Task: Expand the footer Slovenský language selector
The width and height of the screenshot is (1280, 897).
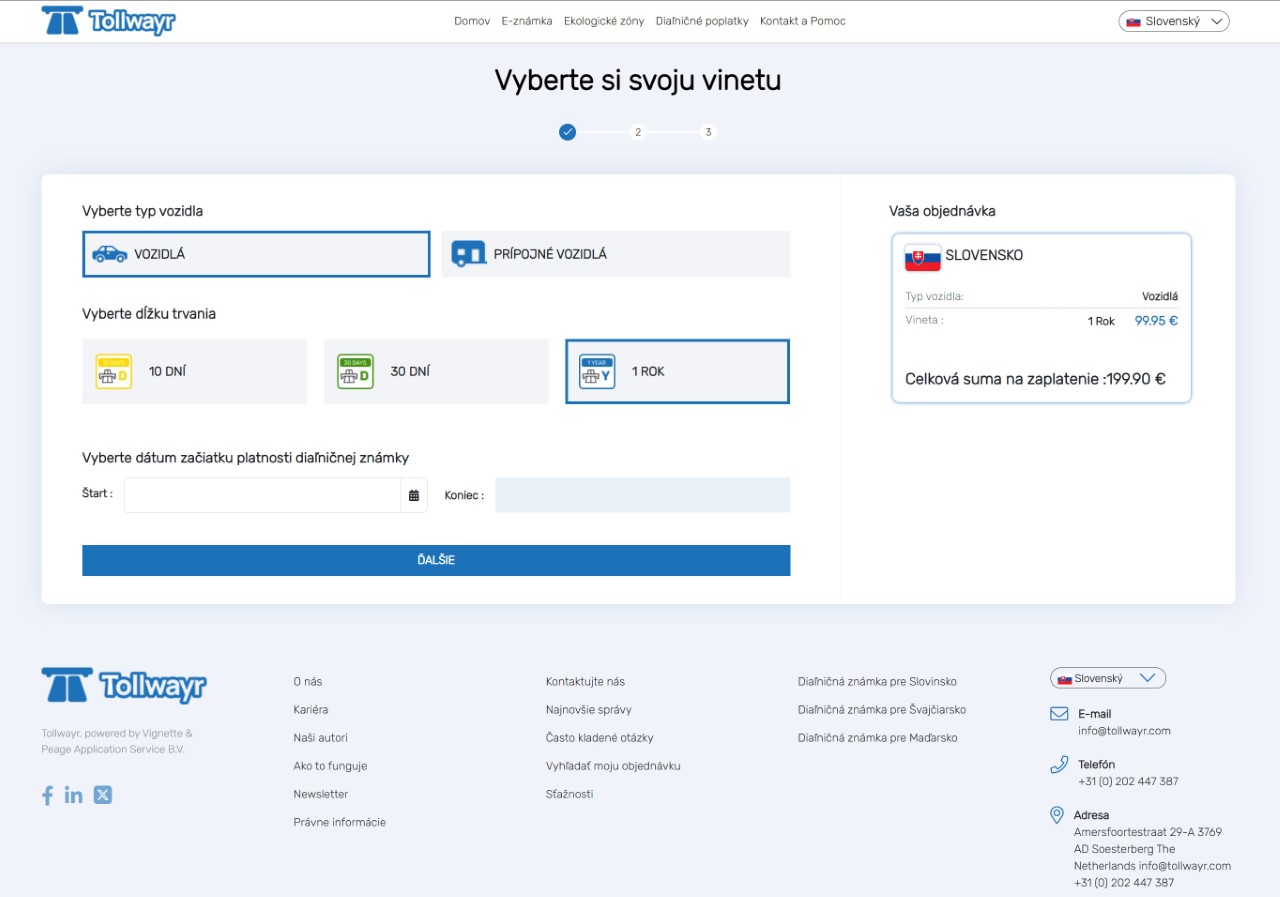Action: [x=1108, y=678]
